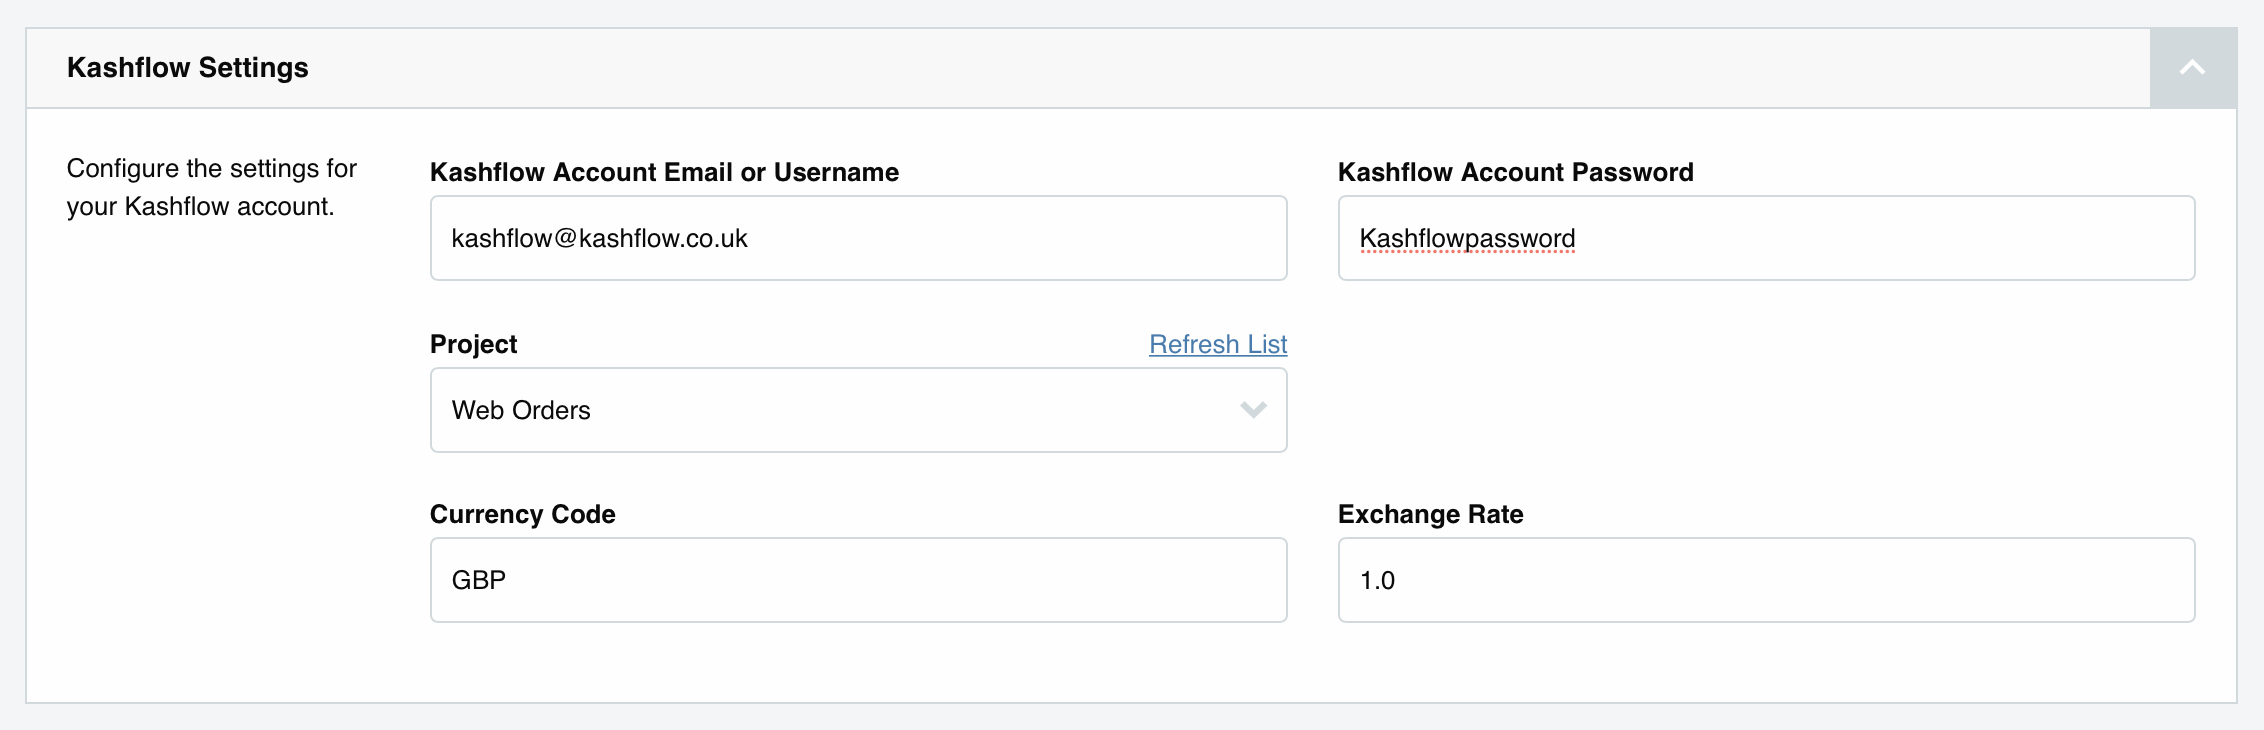2264x730 pixels.
Task: Place cursor in the Kashflowpassword text
Action: coord(1467,238)
